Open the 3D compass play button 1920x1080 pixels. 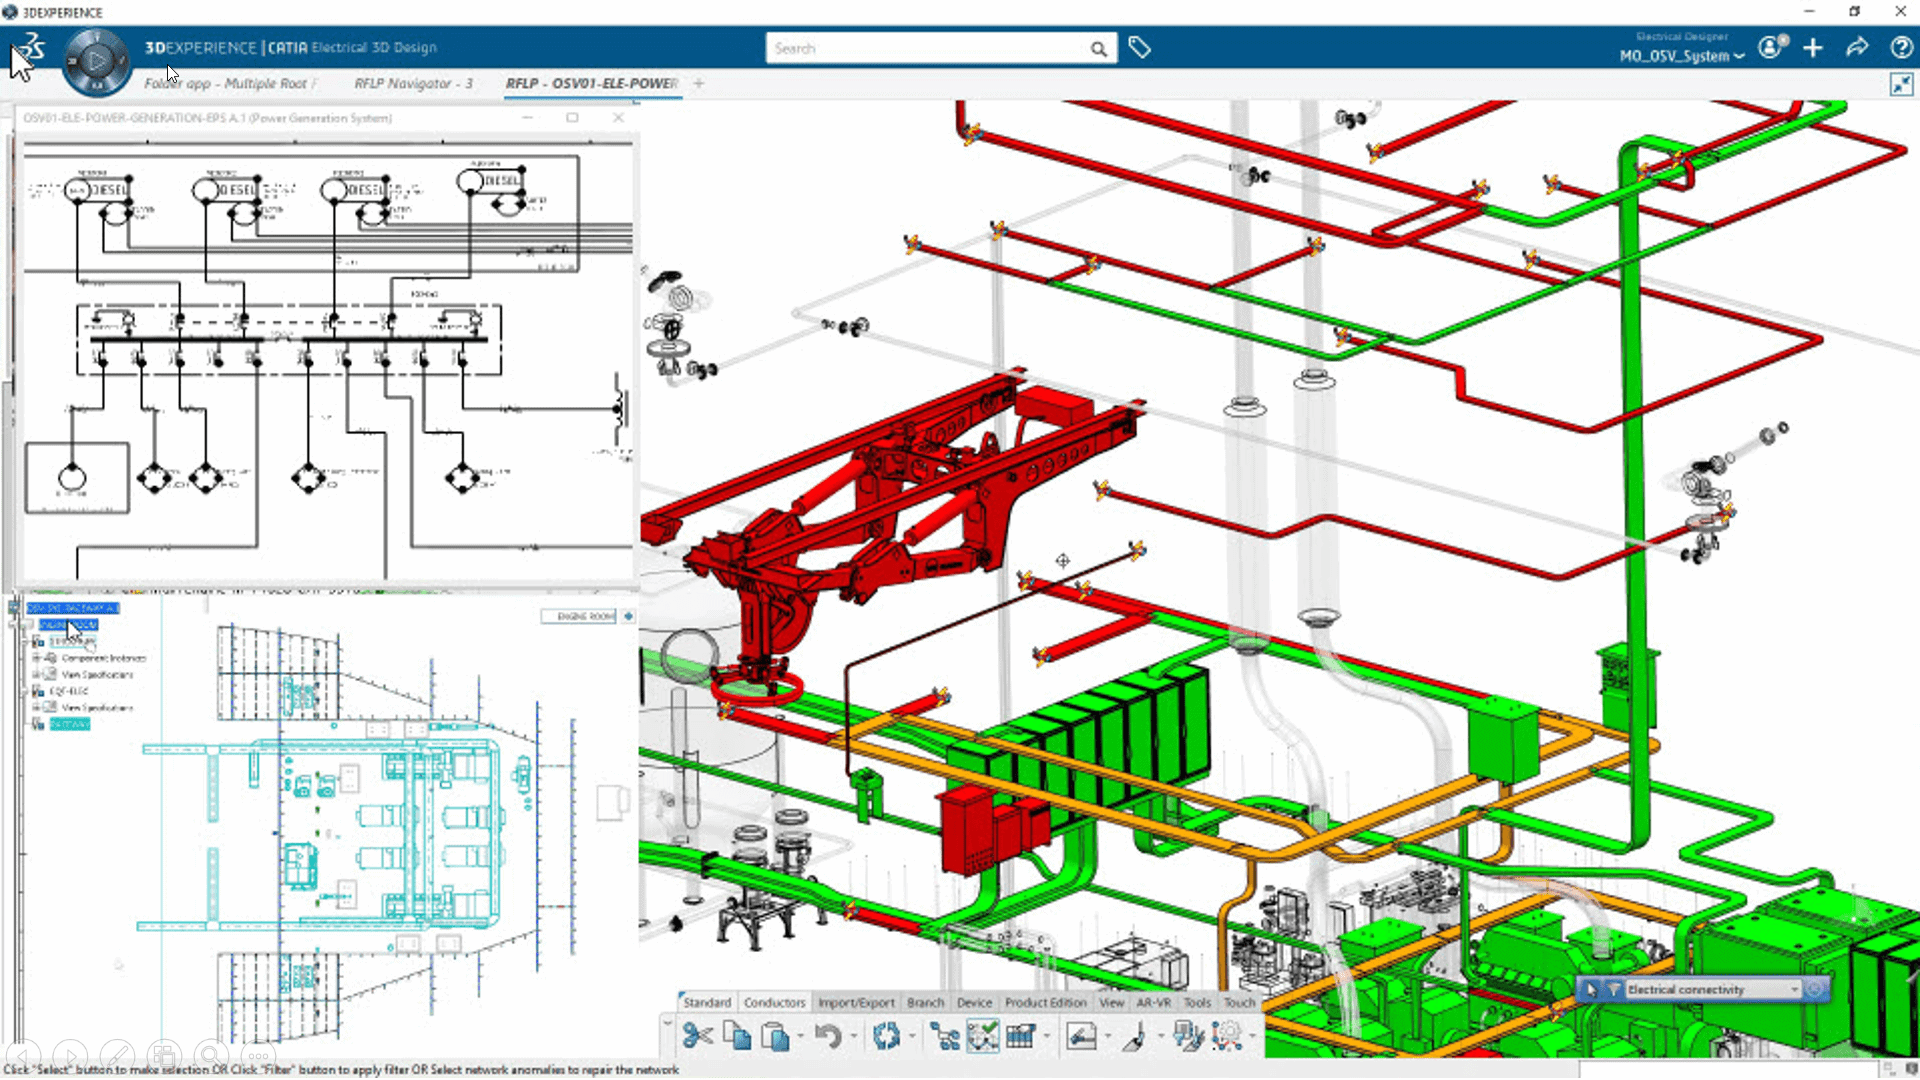96,61
